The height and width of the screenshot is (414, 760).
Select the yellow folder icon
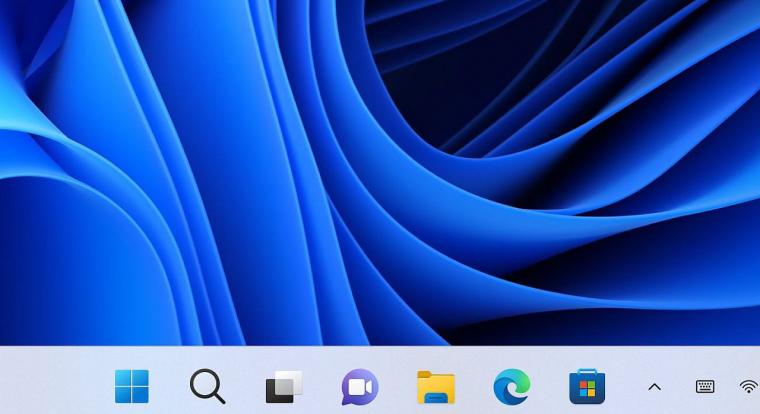[436, 387]
